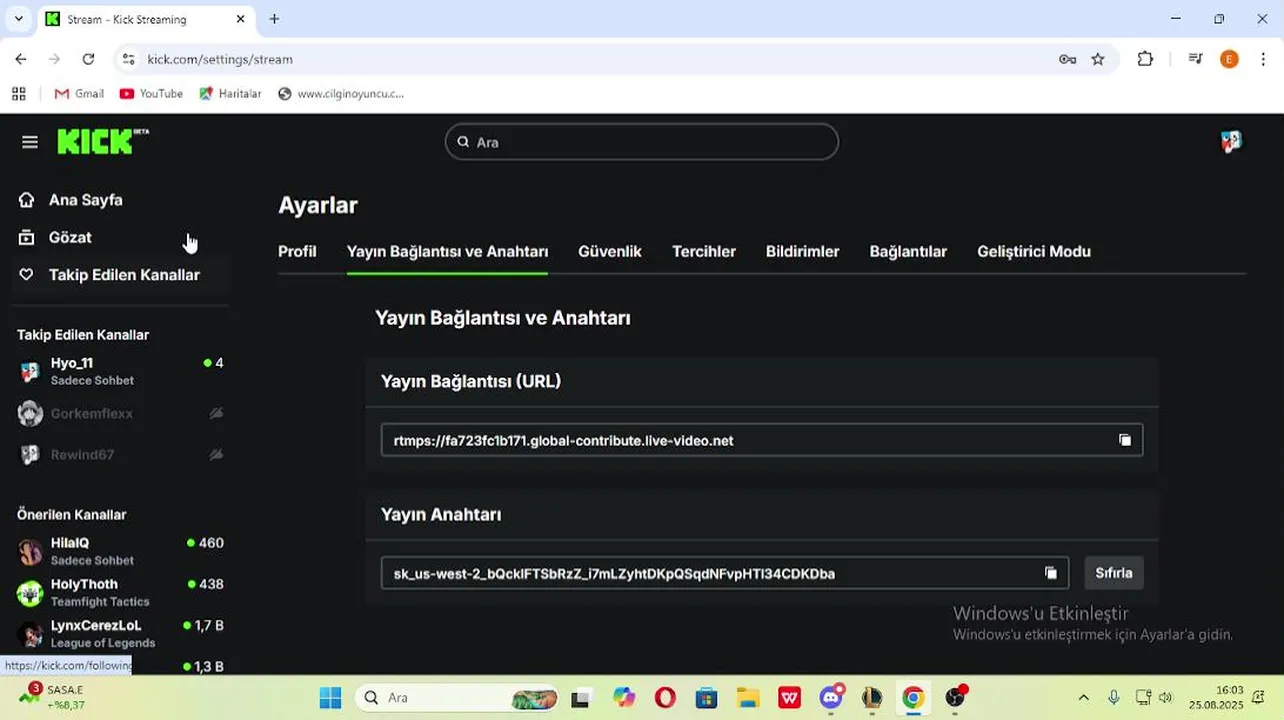
Task: Open Discord from the taskbar
Action: (x=831, y=697)
